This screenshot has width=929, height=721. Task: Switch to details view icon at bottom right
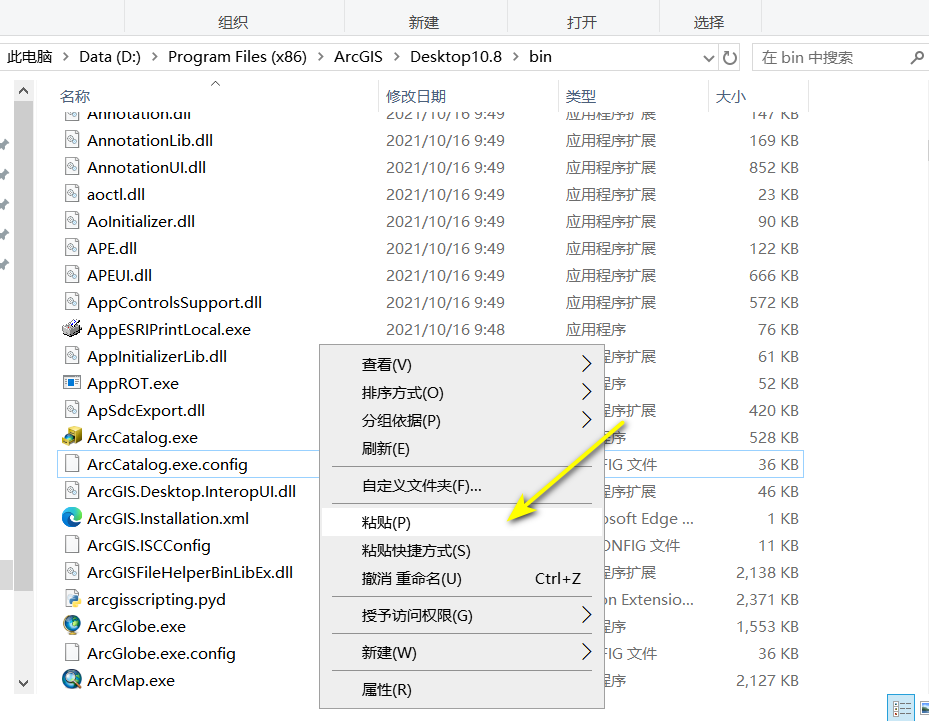(902, 709)
